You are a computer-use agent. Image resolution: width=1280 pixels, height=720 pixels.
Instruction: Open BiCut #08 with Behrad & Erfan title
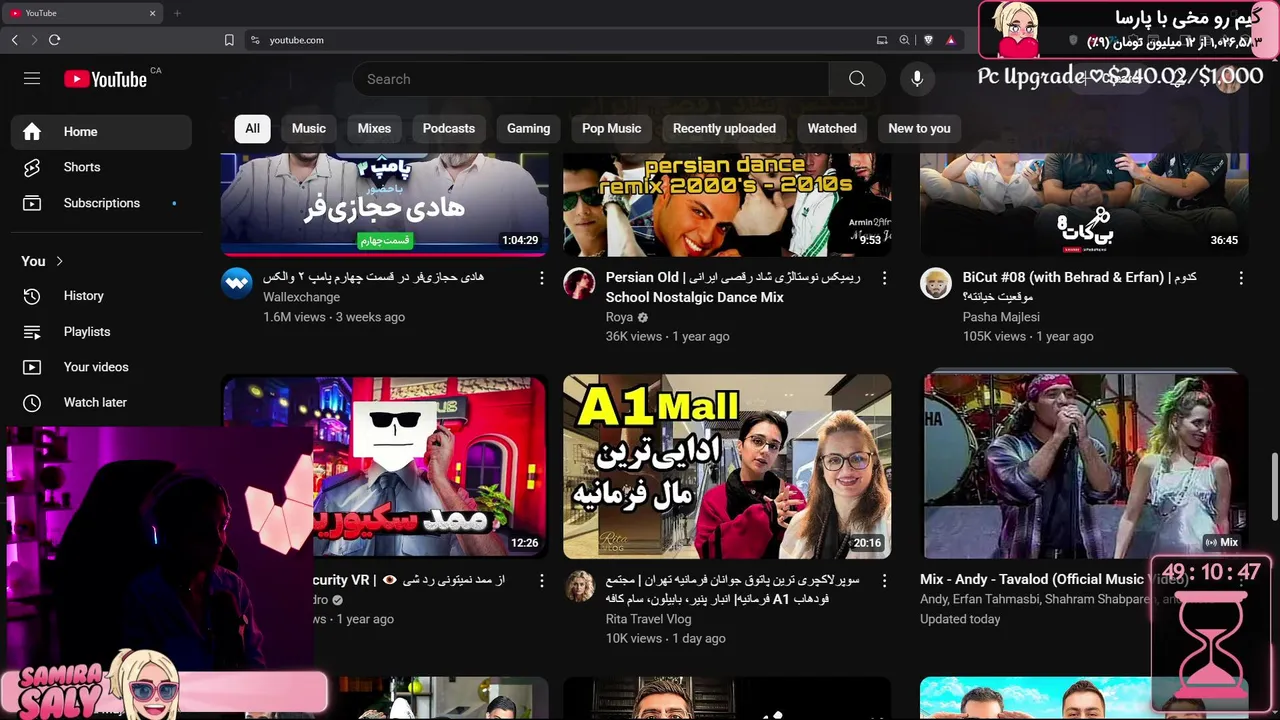(1080, 287)
